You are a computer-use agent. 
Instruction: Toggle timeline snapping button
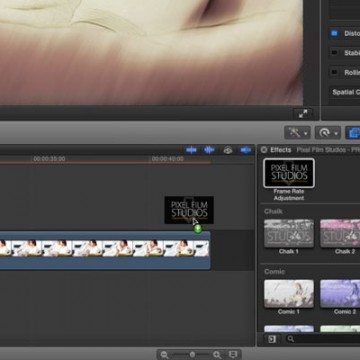point(246,150)
